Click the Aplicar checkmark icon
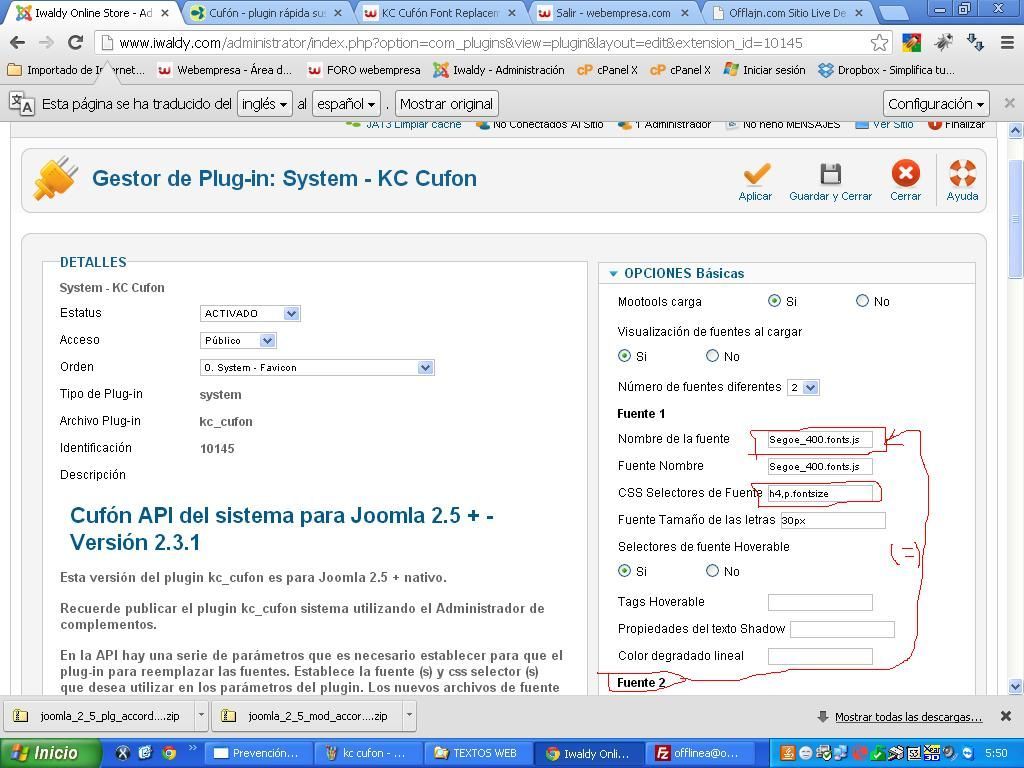 [756, 174]
